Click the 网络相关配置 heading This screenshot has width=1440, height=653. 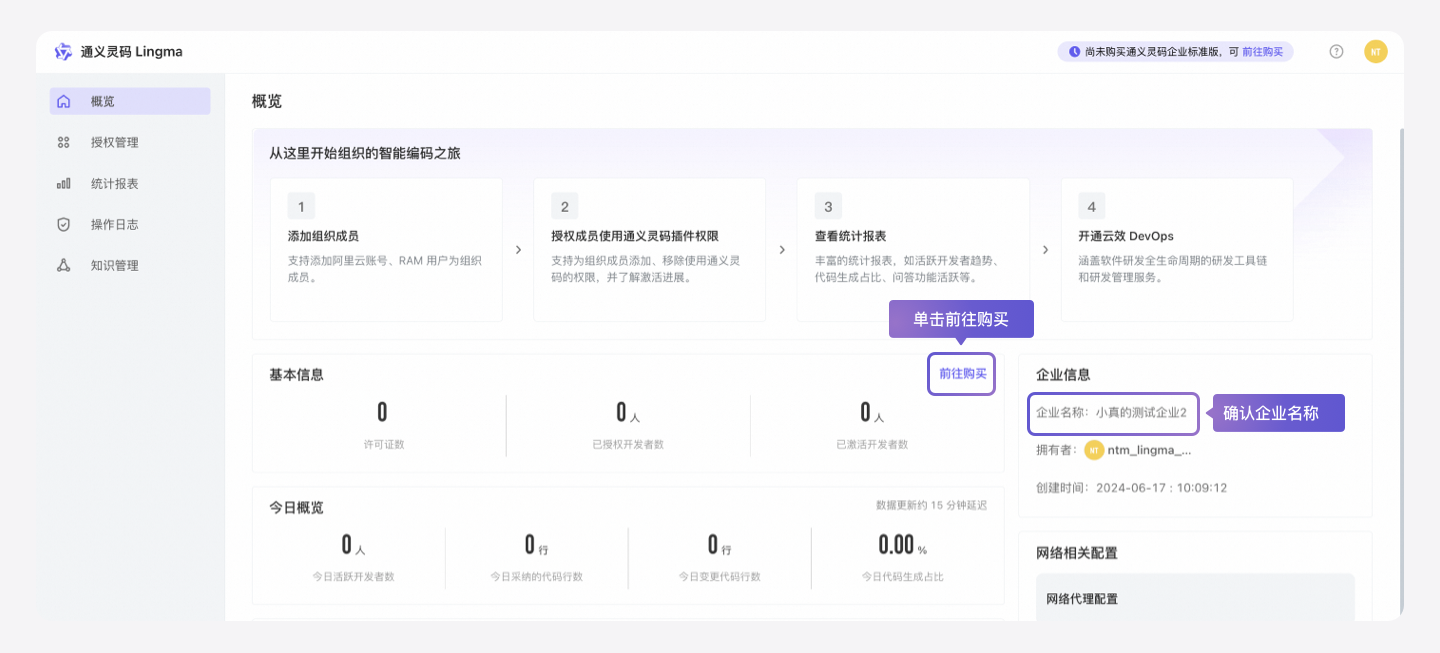pos(1076,553)
